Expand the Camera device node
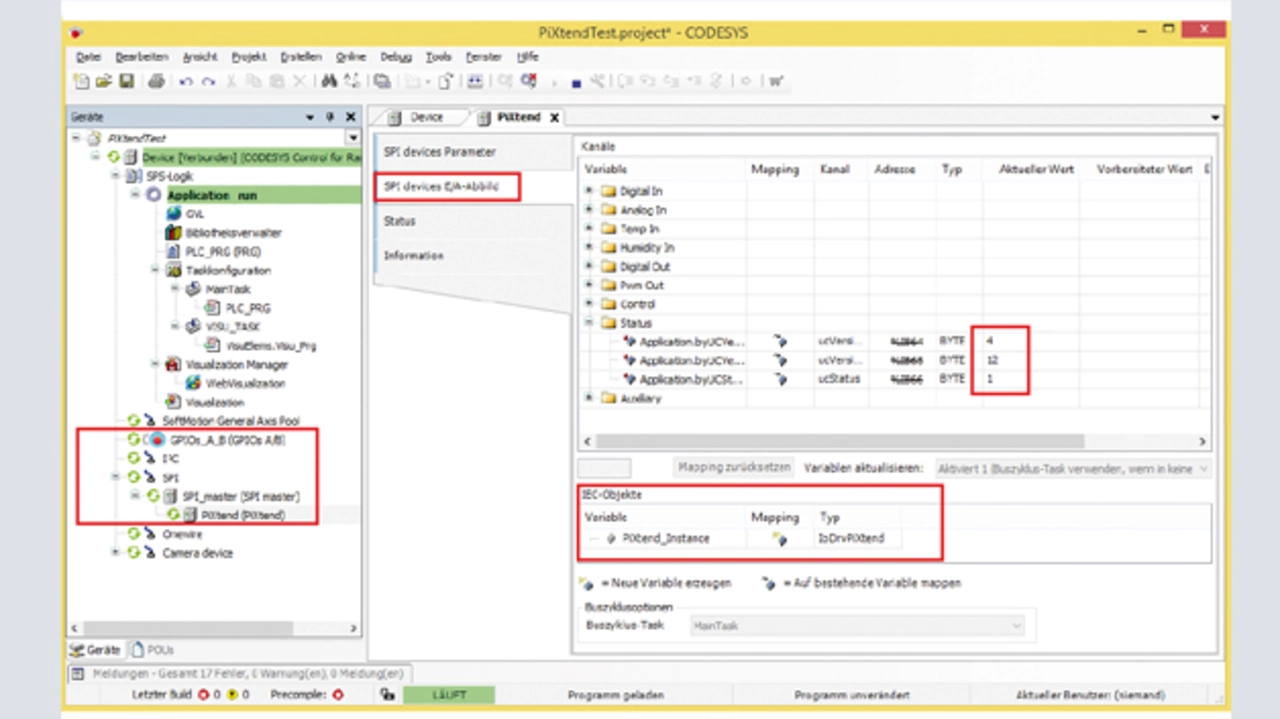Viewport: 1280px width, 719px height. click(x=116, y=553)
